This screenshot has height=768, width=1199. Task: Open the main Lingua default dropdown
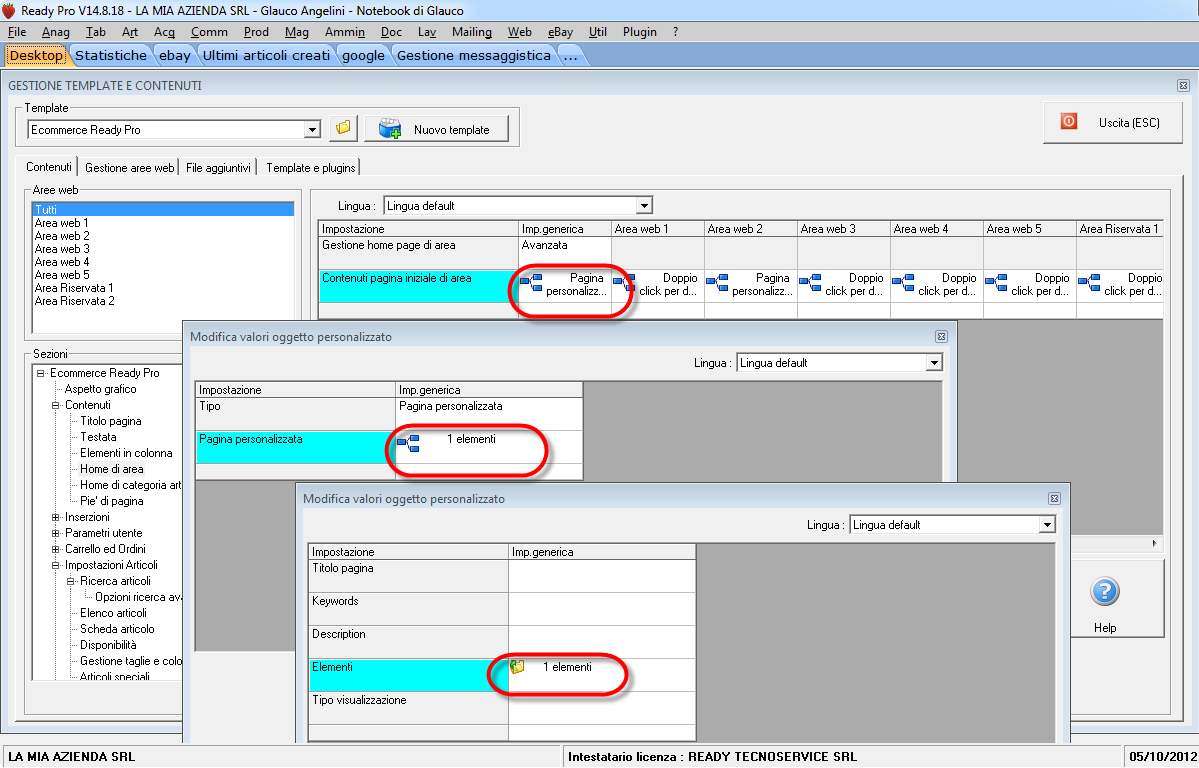tap(644, 206)
